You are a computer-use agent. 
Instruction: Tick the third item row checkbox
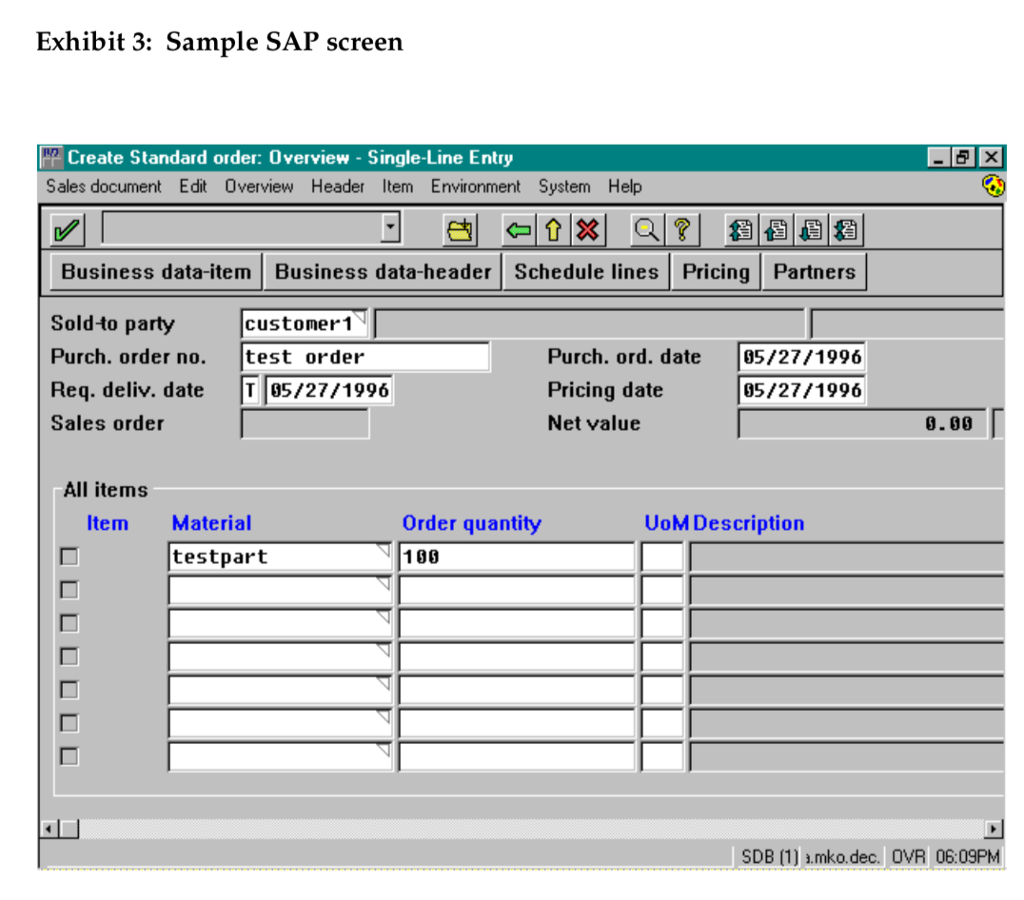tap(69, 623)
